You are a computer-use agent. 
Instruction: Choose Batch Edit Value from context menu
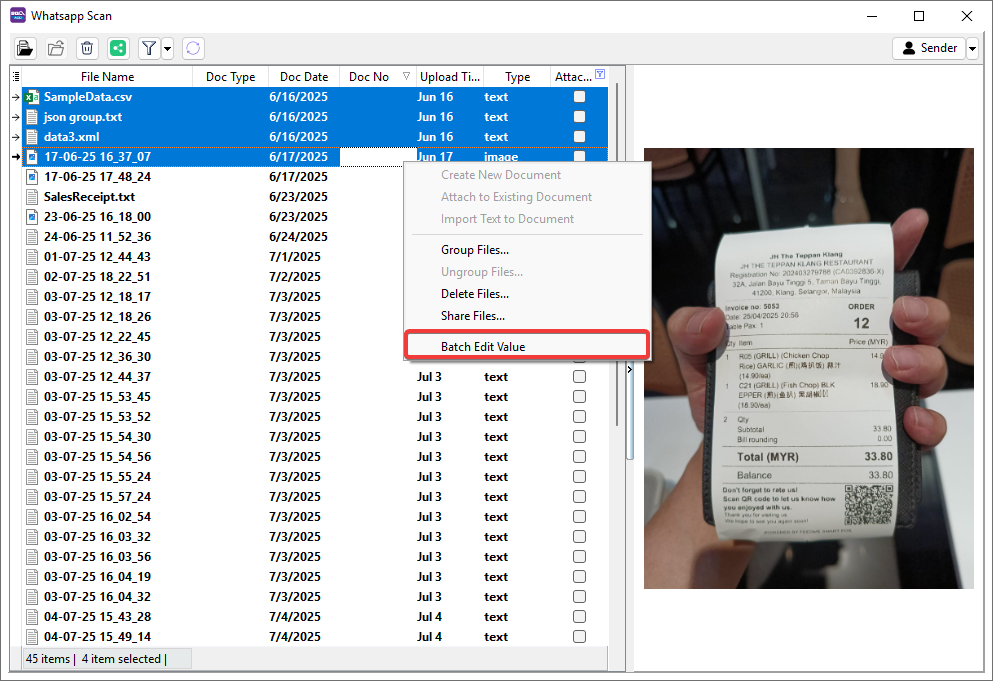point(483,347)
